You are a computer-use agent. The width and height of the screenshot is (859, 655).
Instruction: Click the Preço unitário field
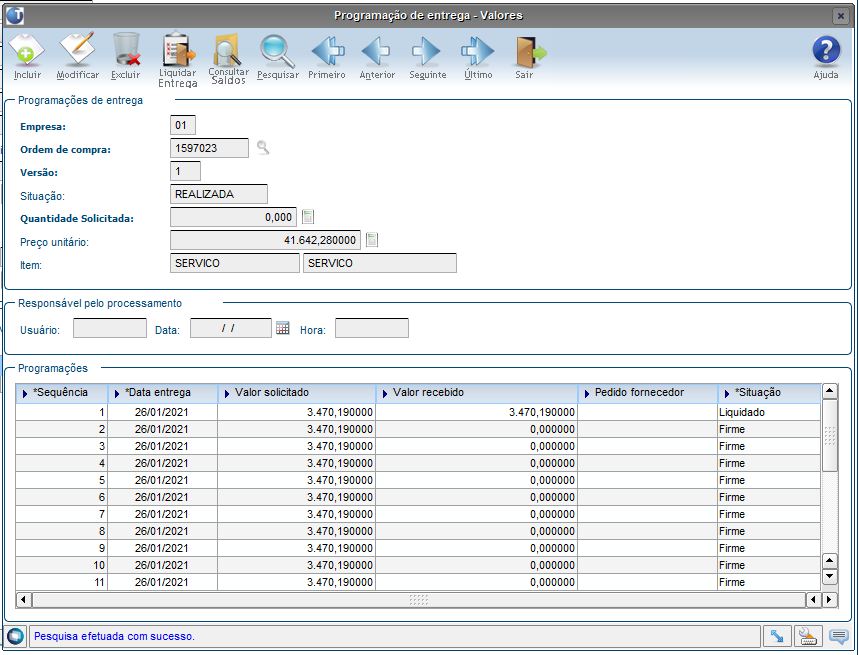265,240
